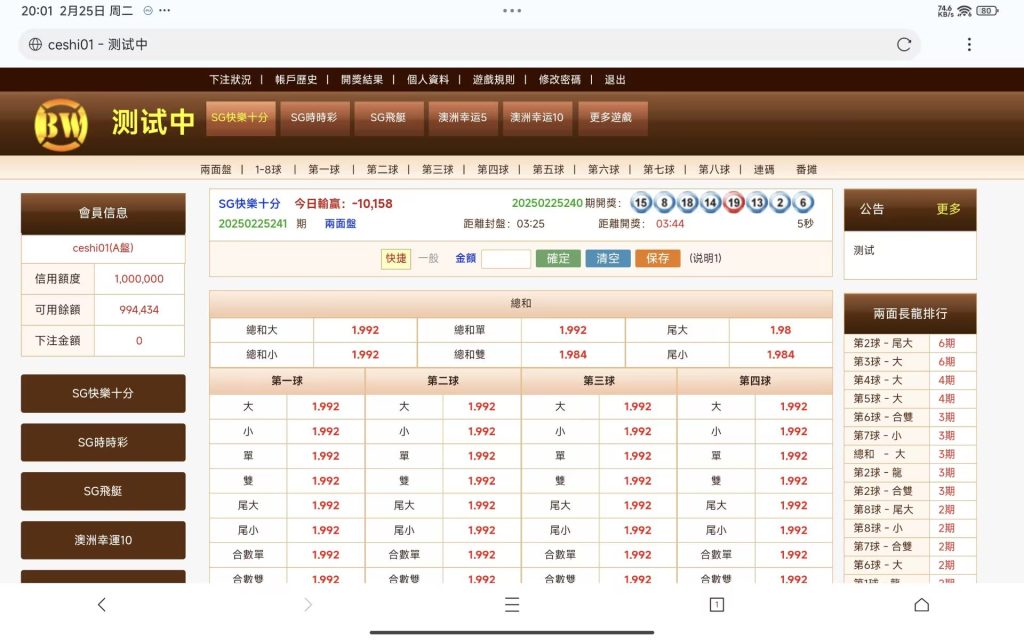Switch to 第五球 sub-tab
Viewport: 1024px width, 640px height.
click(549, 170)
